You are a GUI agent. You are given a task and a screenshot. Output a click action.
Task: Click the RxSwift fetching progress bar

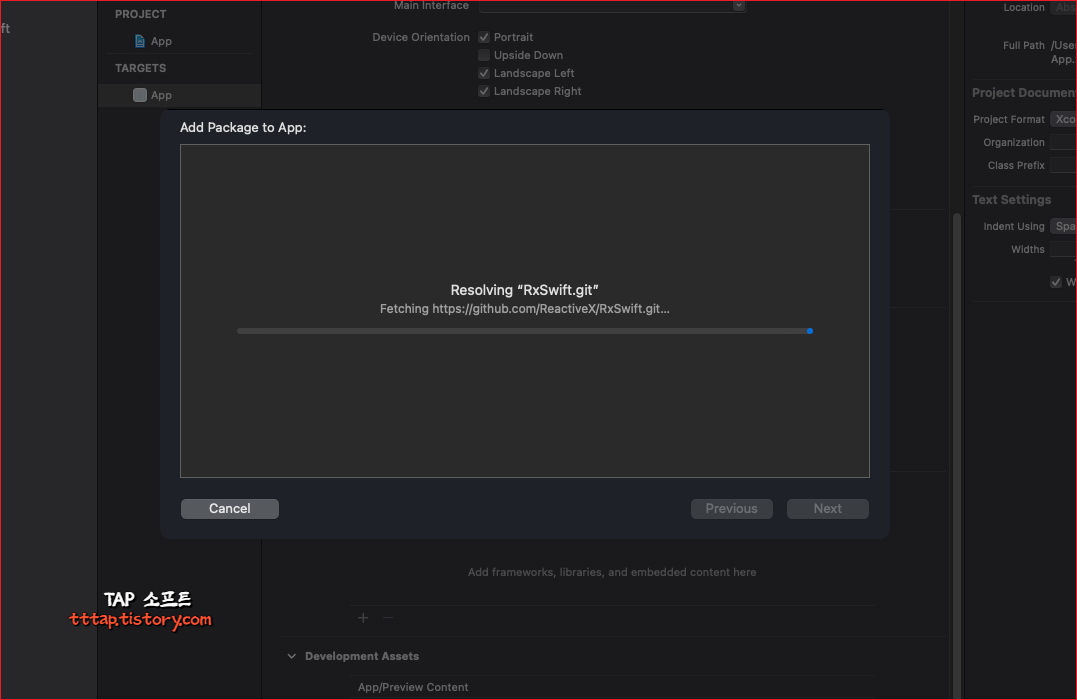(x=525, y=331)
